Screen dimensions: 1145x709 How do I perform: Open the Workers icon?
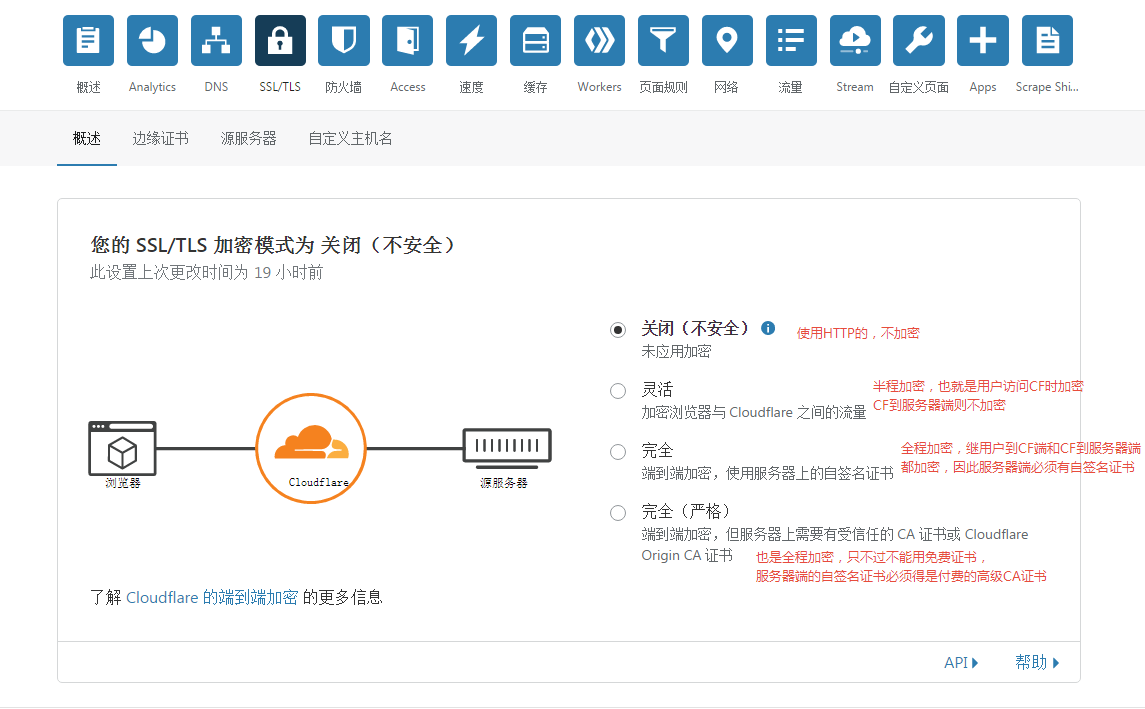600,41
